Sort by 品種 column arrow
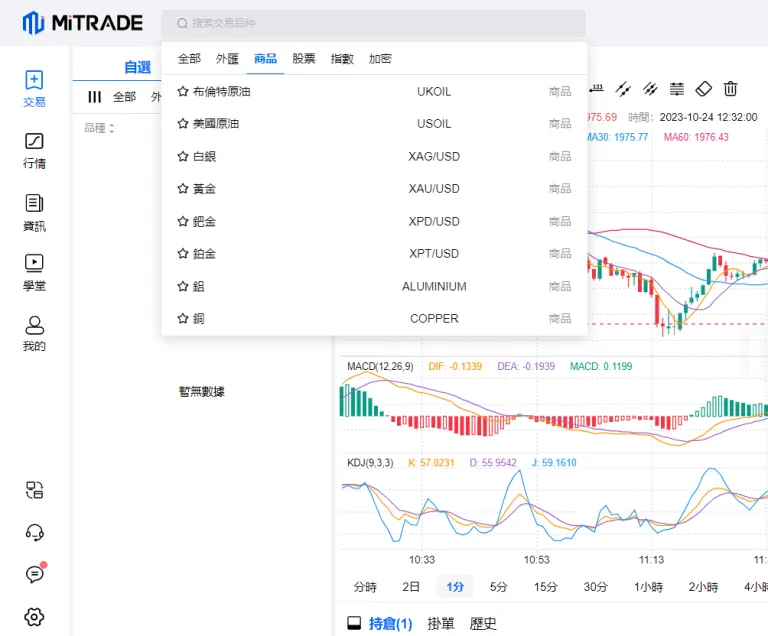The image size is (768, 636). click(112, 128)
